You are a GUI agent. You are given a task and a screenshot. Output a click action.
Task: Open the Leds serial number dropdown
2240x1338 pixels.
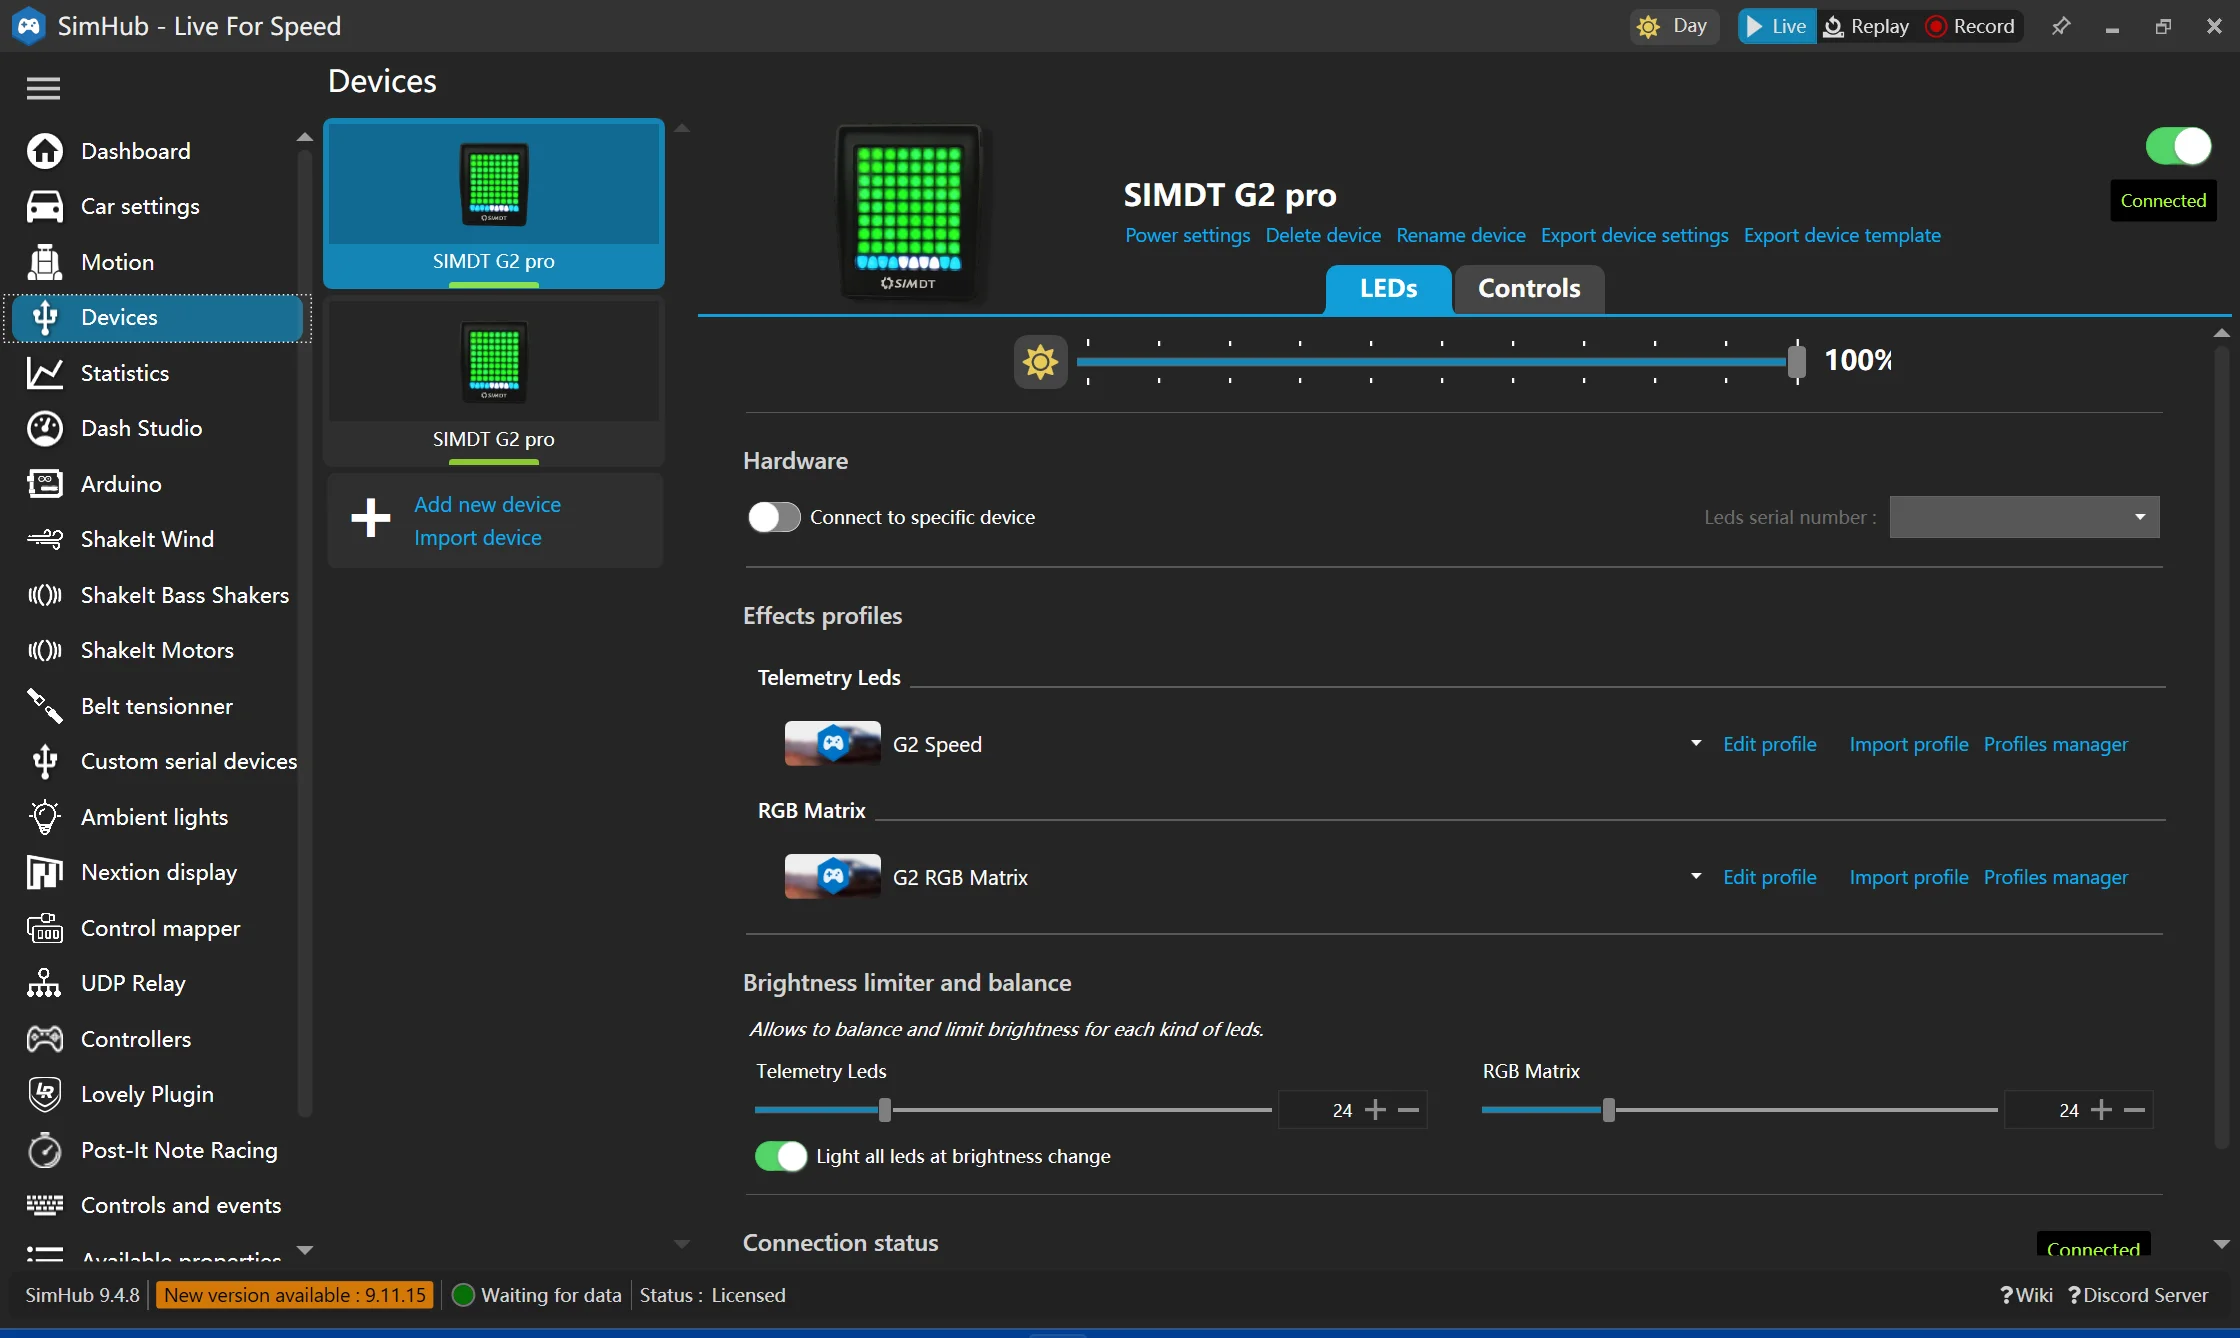point(2024,517)
